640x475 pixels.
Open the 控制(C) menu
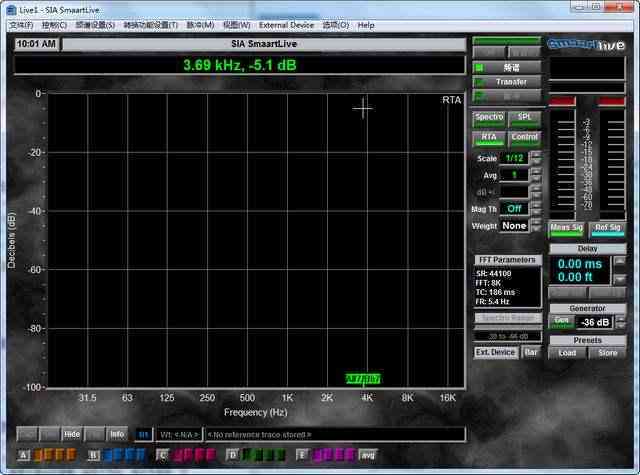click(x=54, y=25)
